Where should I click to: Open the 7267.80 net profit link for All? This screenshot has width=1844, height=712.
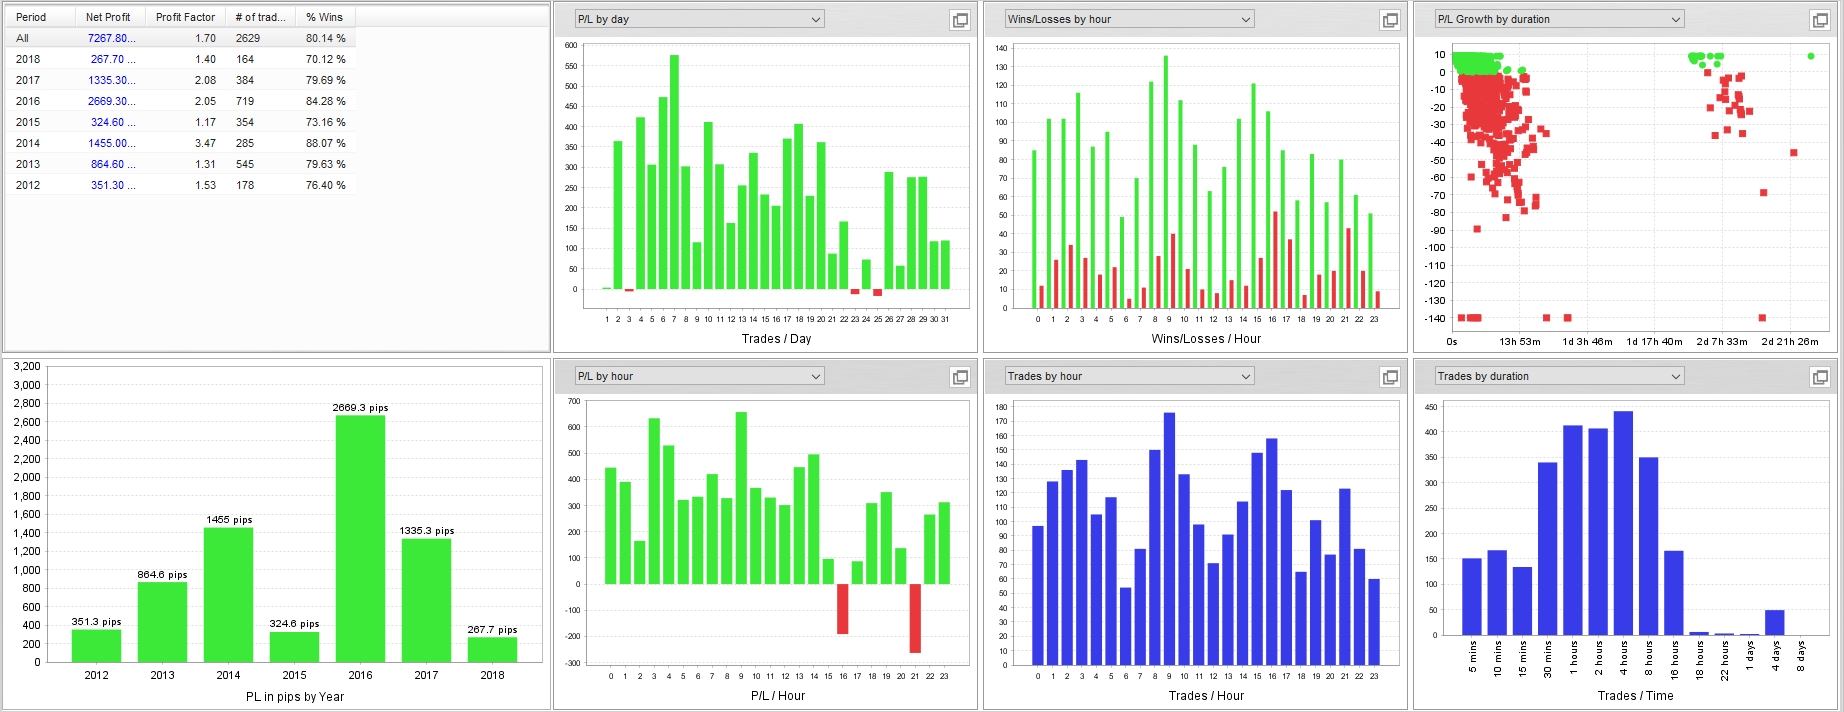click(110, 38)
